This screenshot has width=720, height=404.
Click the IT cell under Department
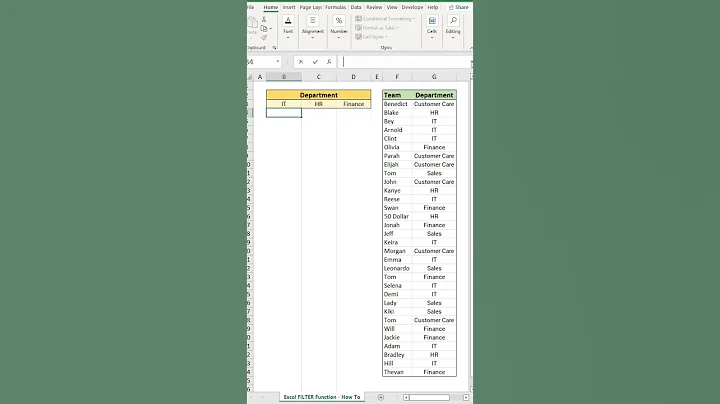[x=284, y=104]
